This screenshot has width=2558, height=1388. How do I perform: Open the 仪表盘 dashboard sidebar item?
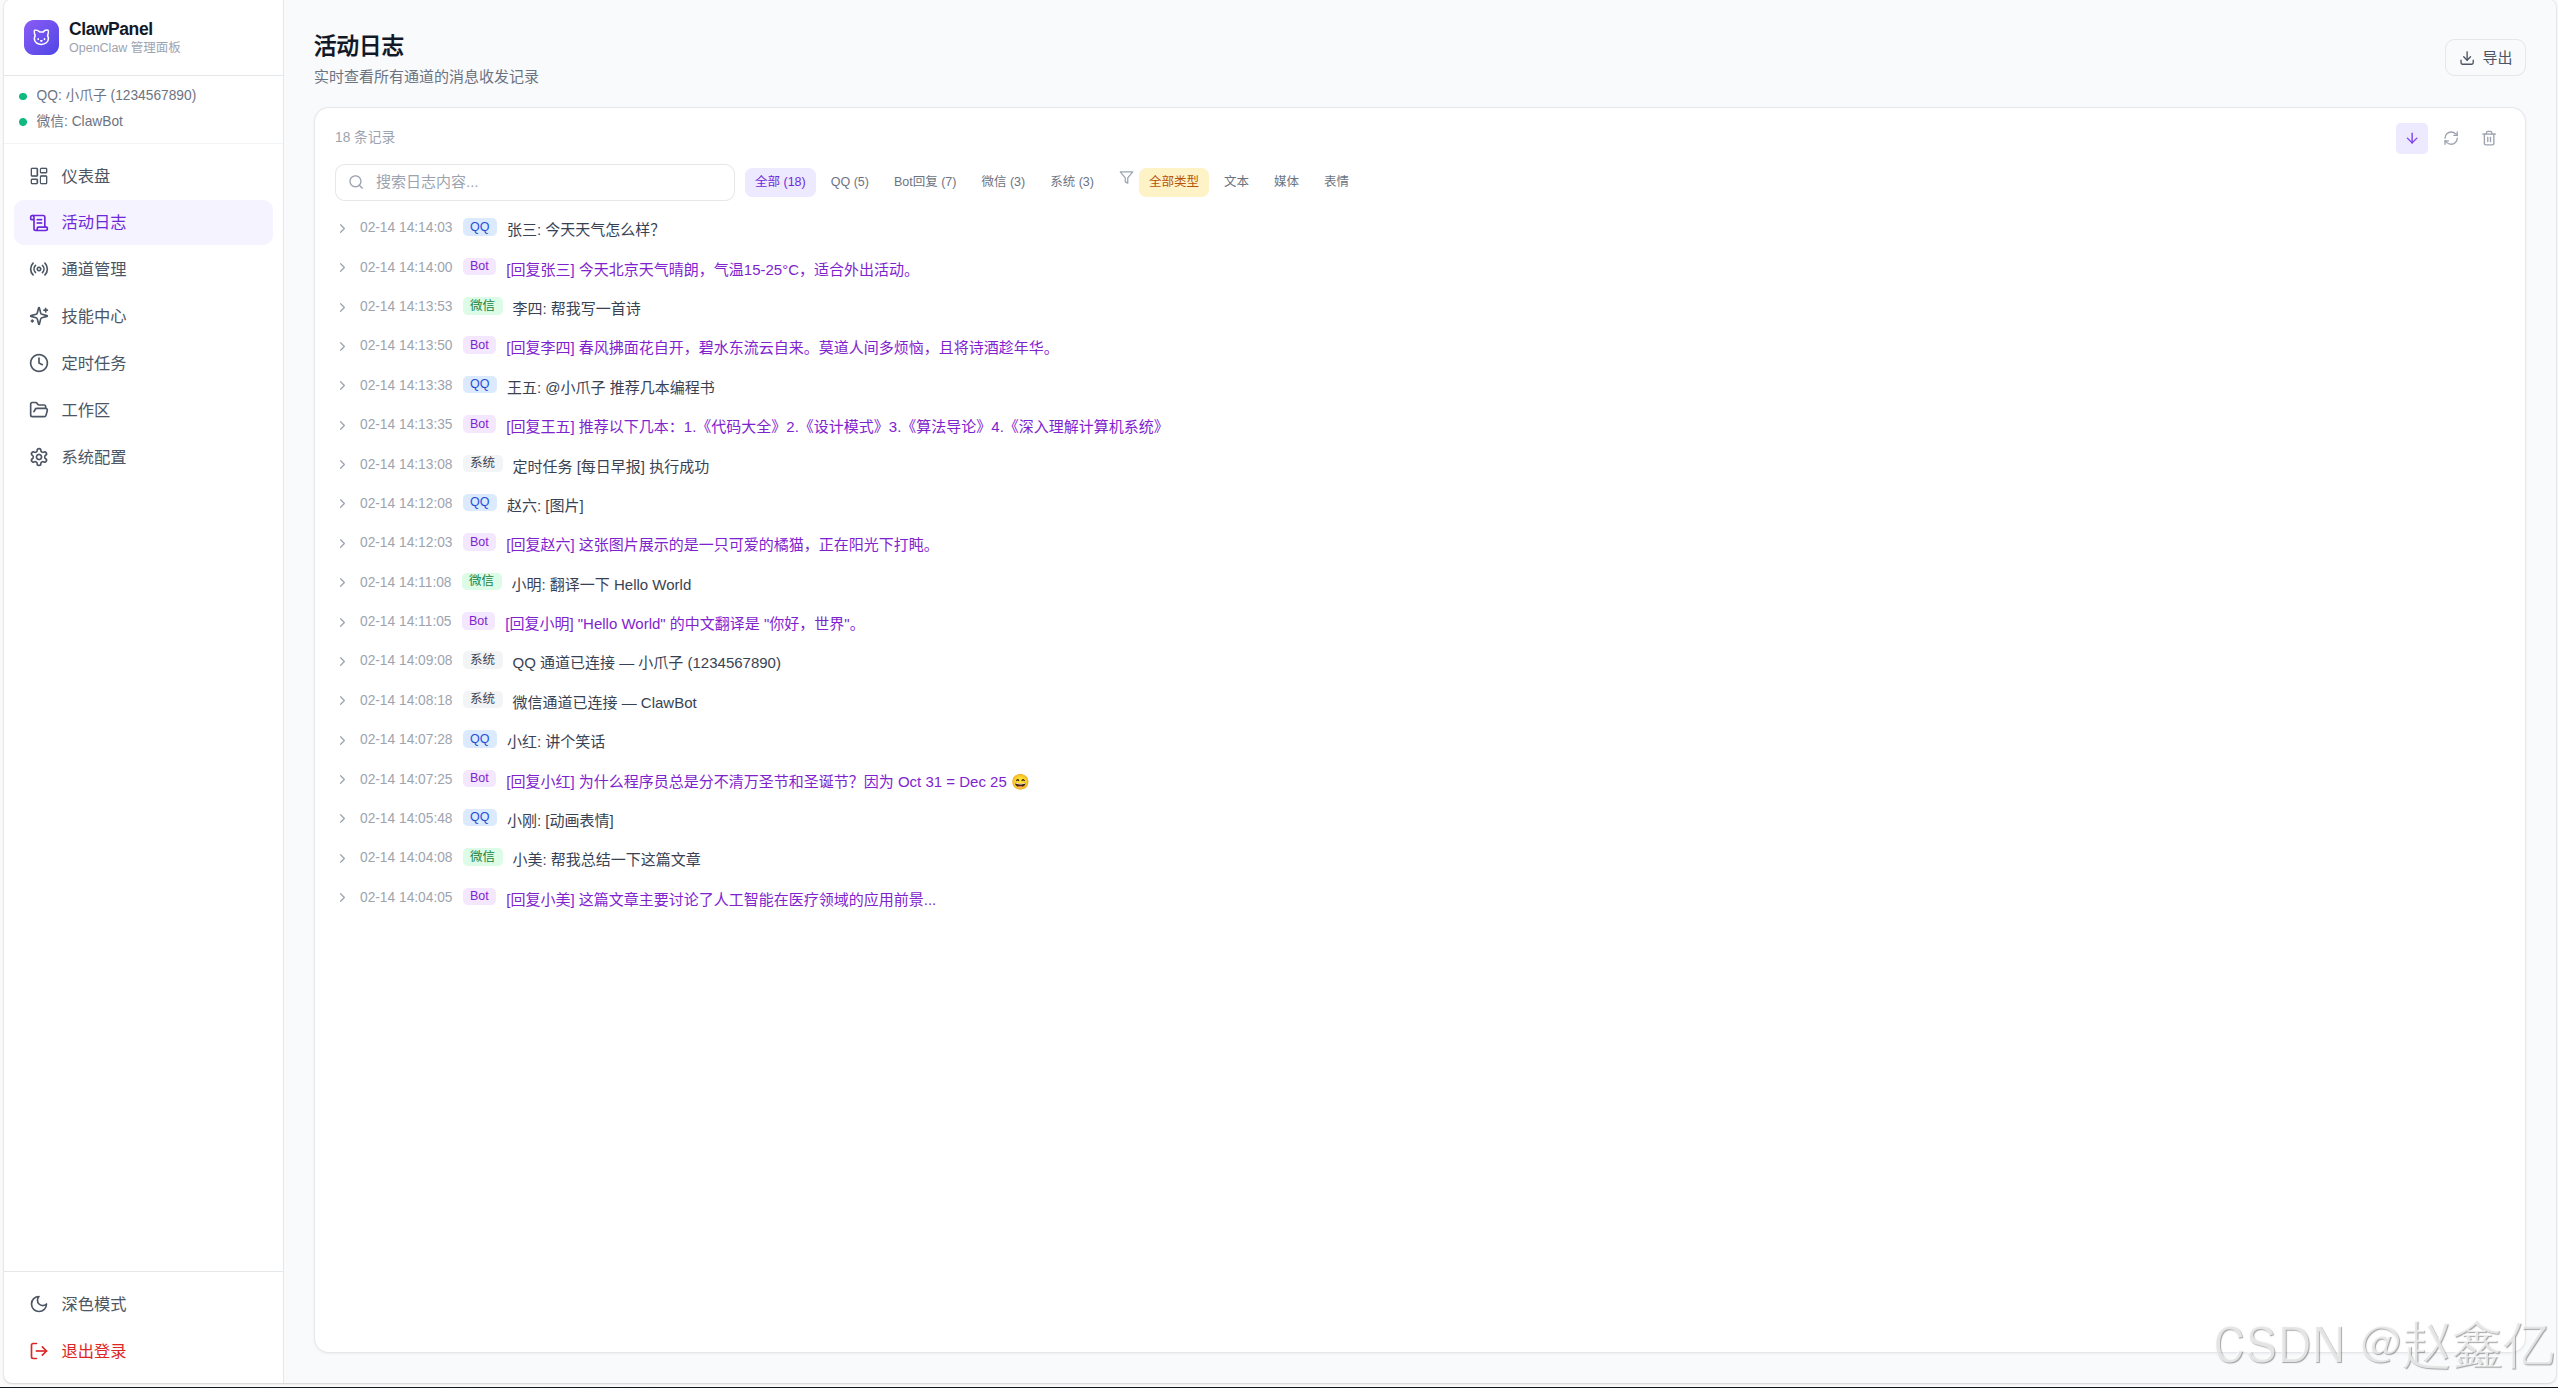86,176
